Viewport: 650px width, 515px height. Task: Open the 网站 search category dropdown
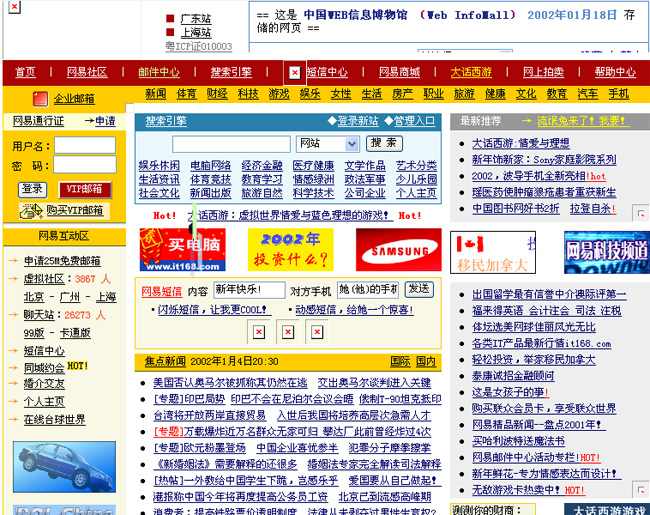coord(327,144)
